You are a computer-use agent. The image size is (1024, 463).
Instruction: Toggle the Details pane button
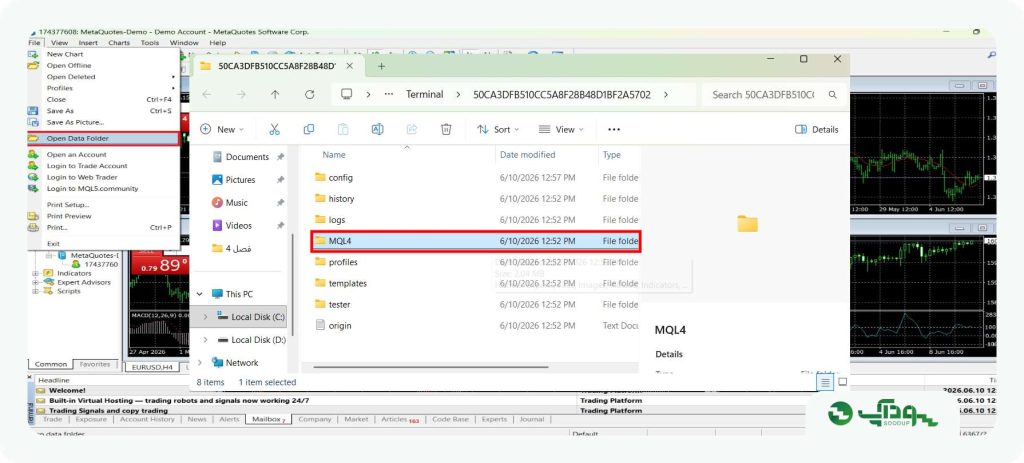click(816, 129)
